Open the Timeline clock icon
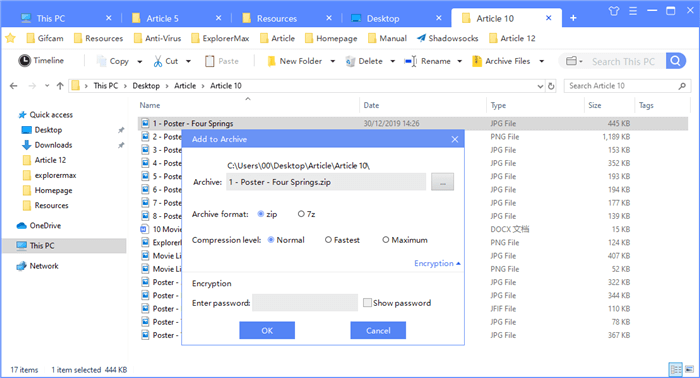Screen dimensions: 700x378 point(25,61)
